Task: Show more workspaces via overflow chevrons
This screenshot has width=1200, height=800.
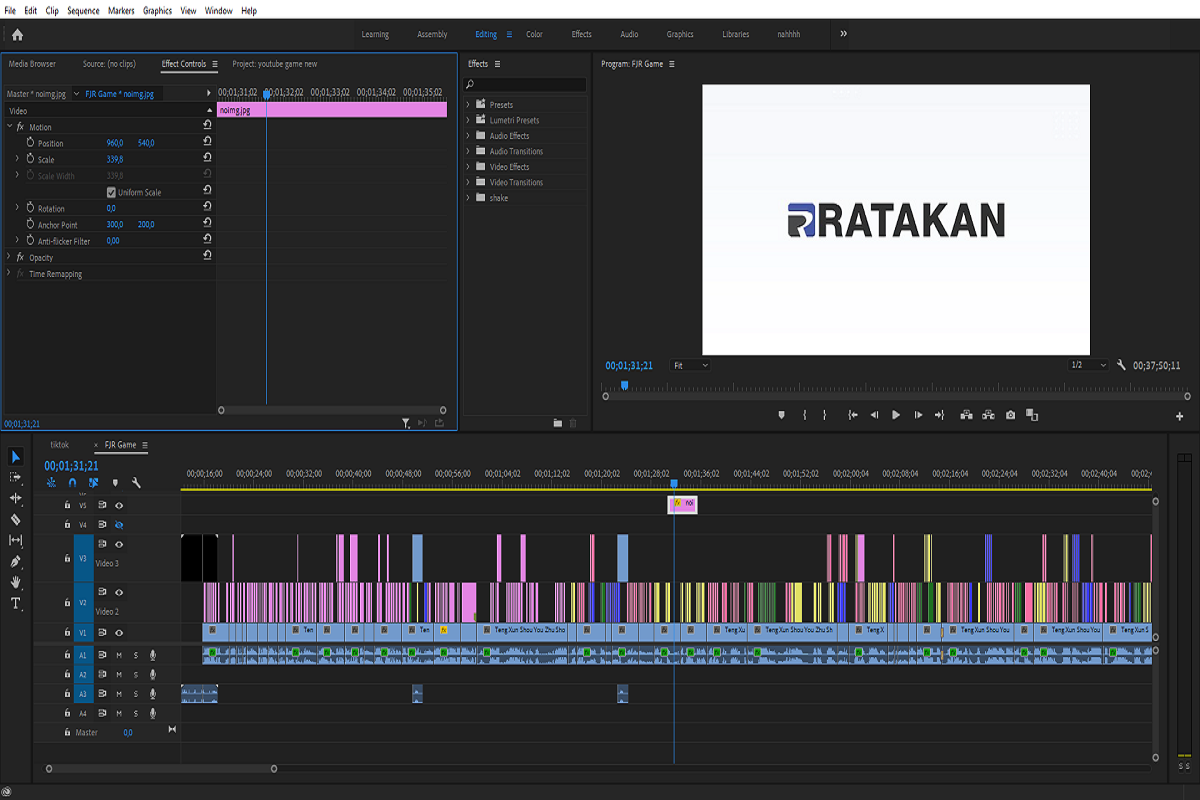Action: (843, 34)
